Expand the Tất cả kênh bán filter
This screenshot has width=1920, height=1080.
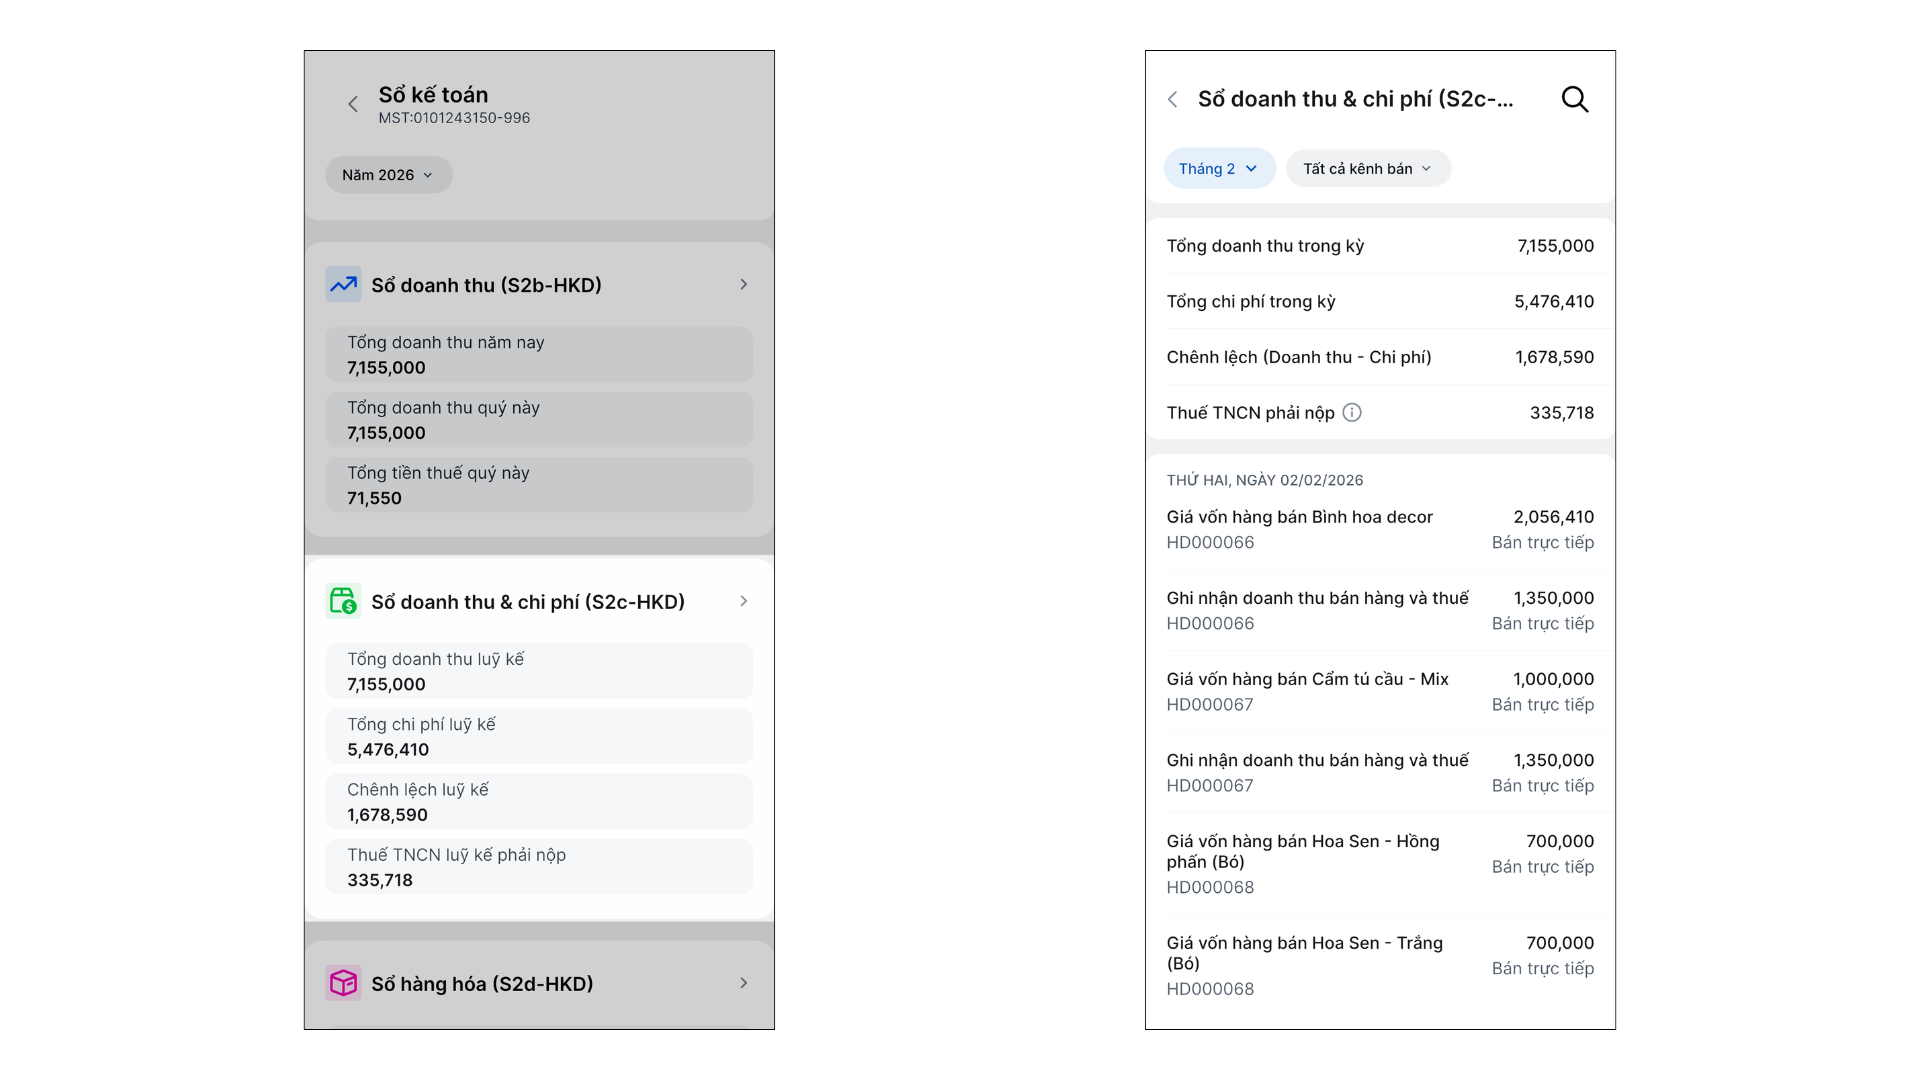[1367, 168]
